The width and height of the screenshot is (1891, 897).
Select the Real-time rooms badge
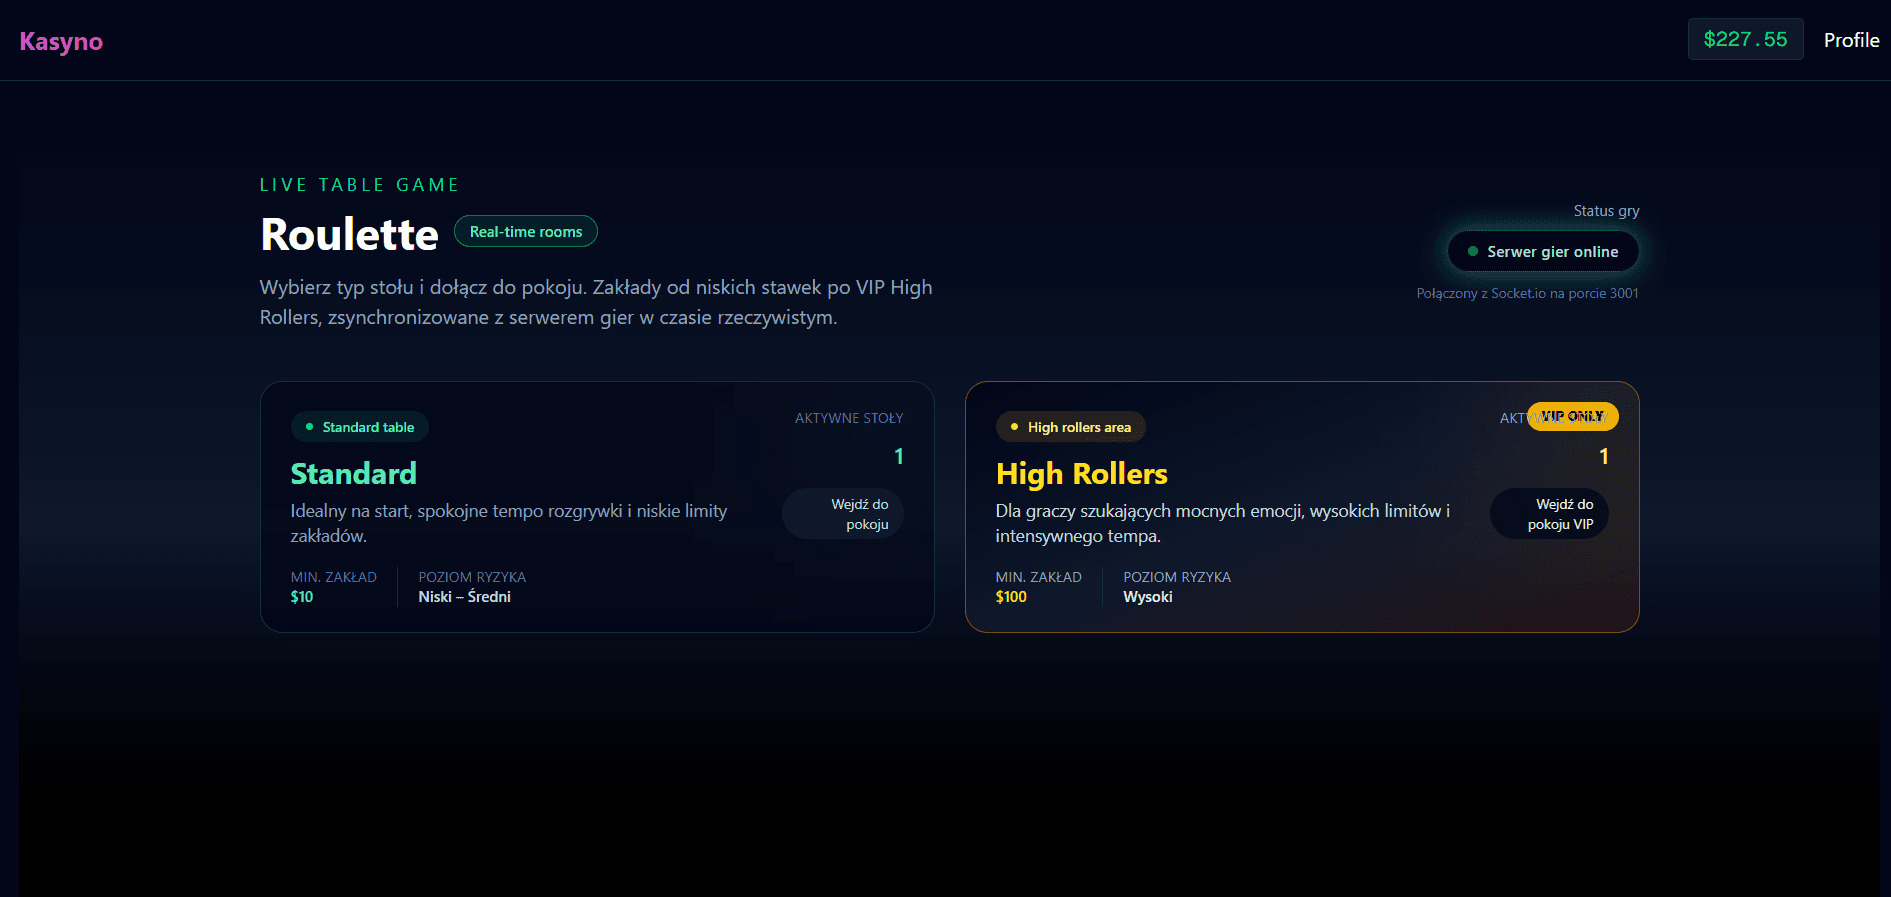coord(526,231)
